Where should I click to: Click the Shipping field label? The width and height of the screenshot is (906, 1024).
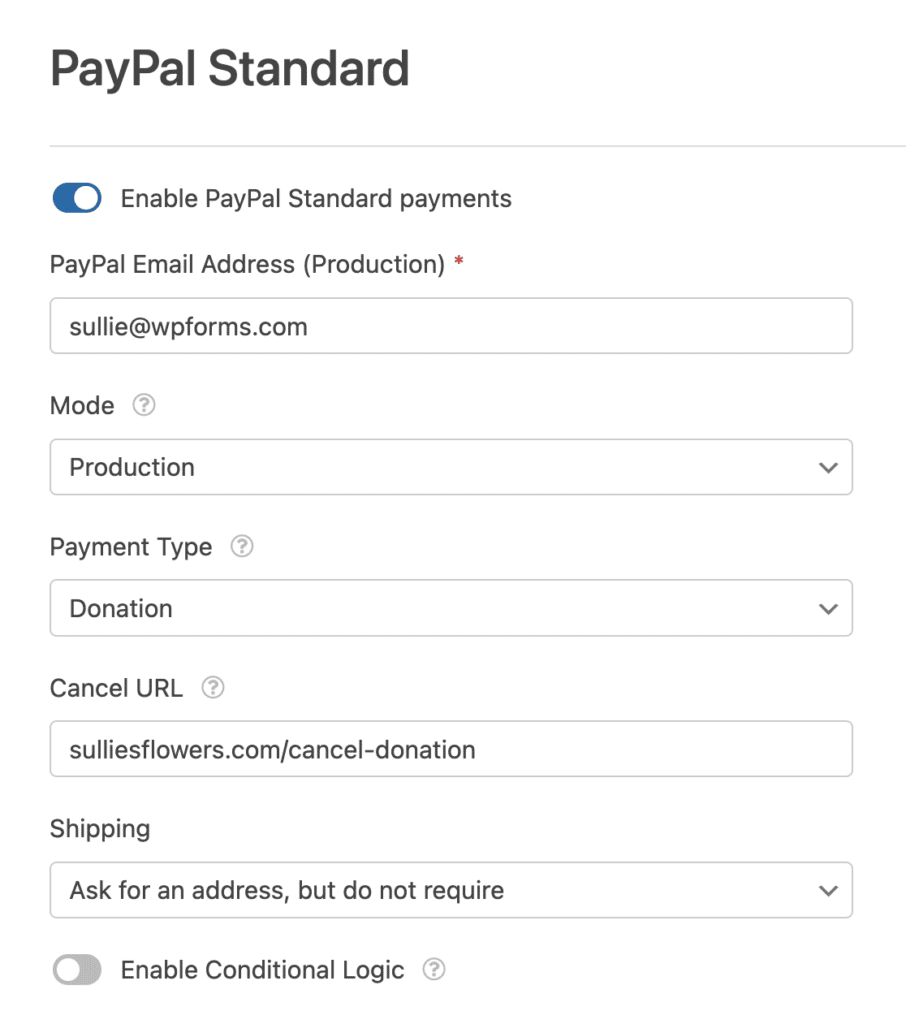[x=100, y=829]
